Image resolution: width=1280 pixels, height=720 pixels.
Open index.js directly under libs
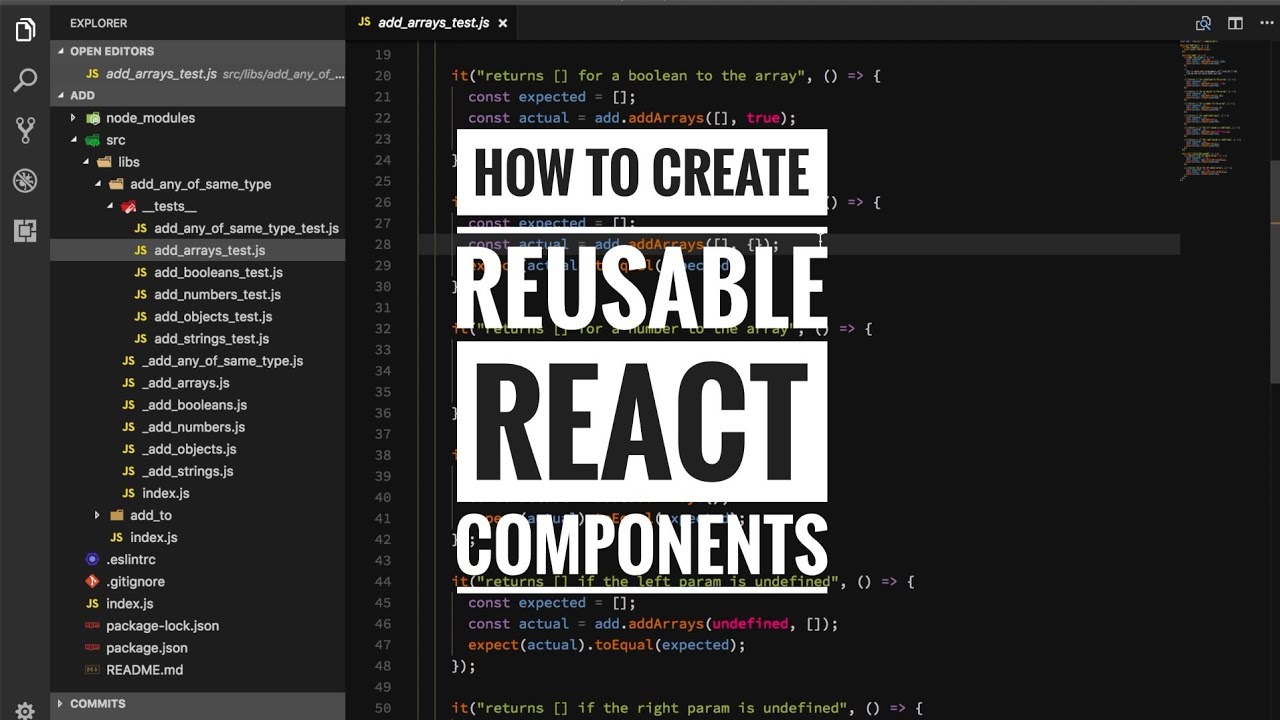(x=198, y=537)
